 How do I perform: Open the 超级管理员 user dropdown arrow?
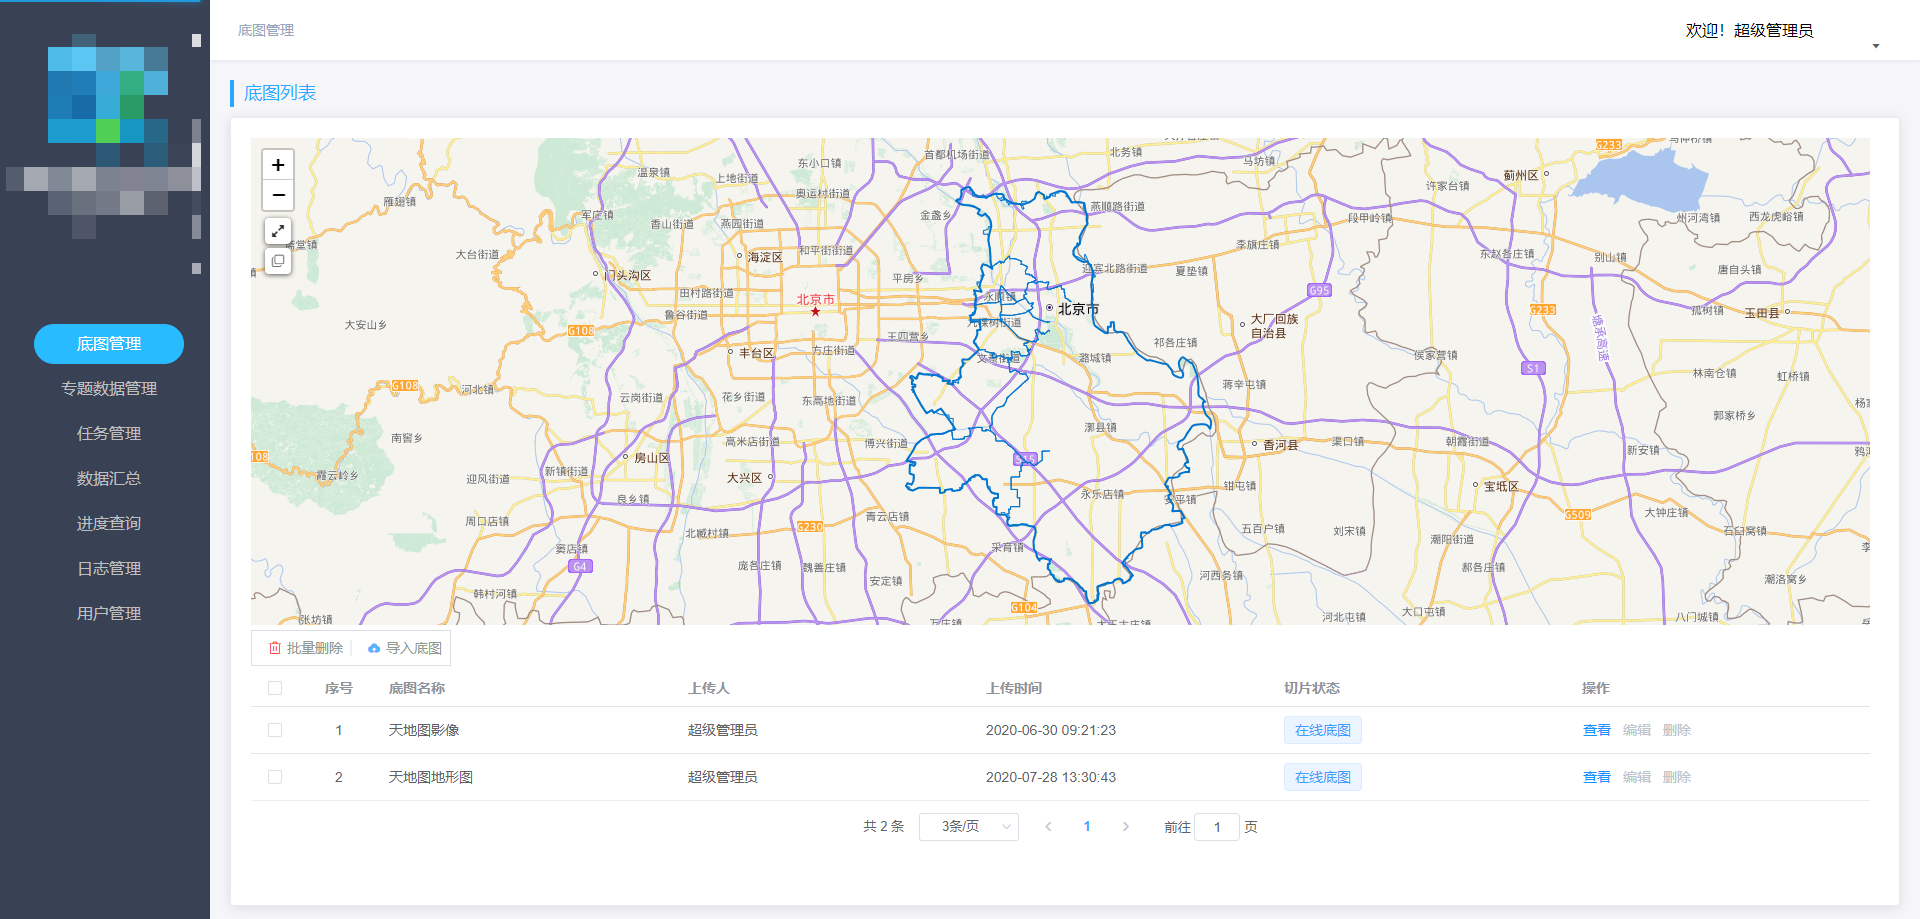[x=1876, y=46]
